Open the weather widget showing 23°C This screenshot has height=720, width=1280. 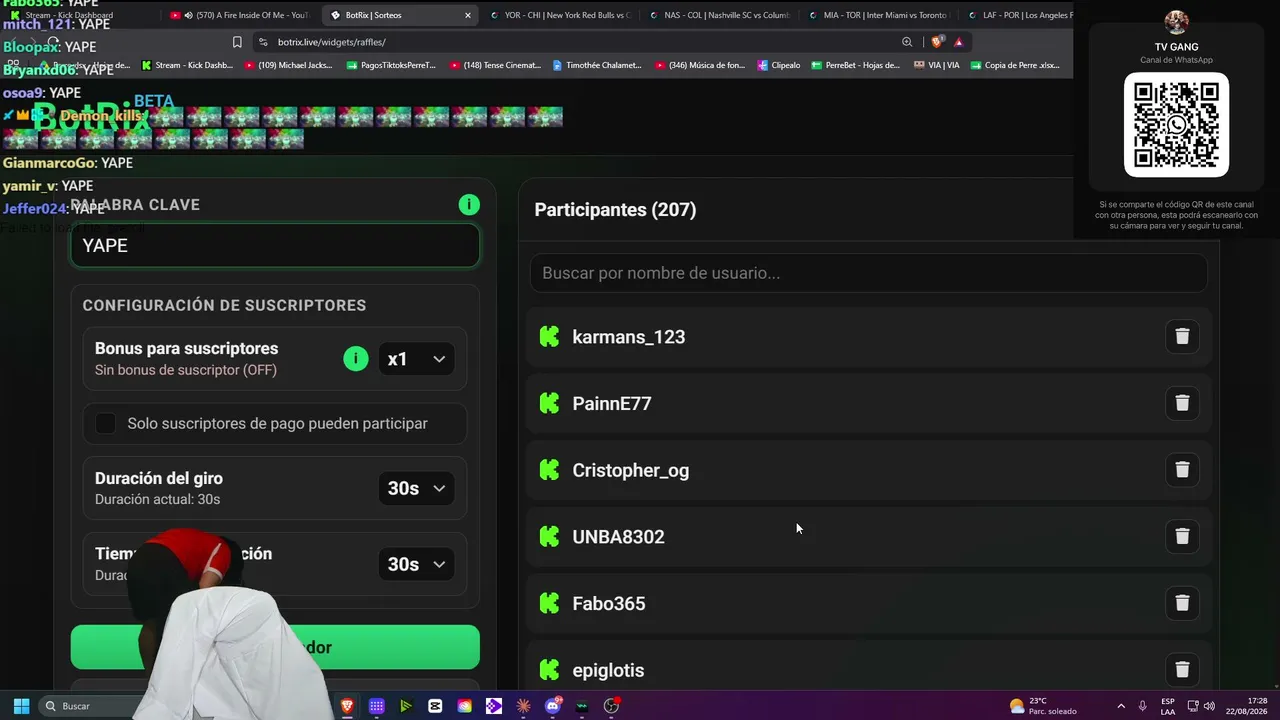(1043, 706)
